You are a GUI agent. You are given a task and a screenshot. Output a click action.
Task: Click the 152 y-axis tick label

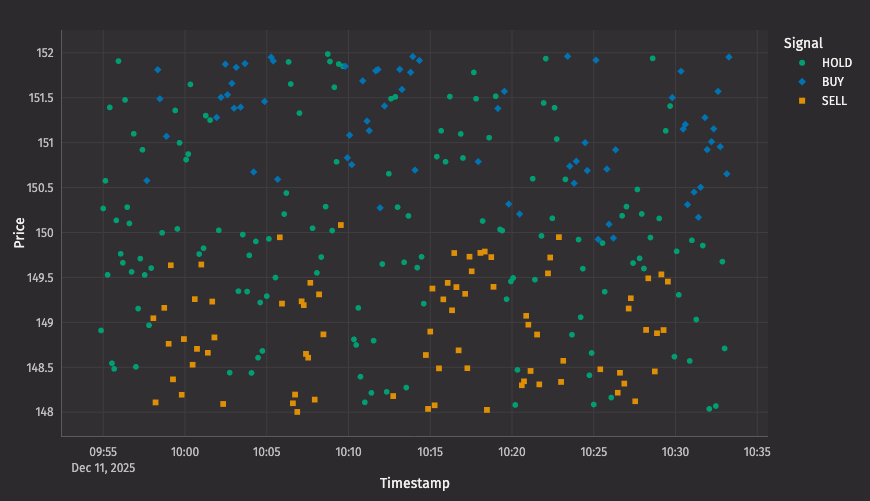click(43, 53)
